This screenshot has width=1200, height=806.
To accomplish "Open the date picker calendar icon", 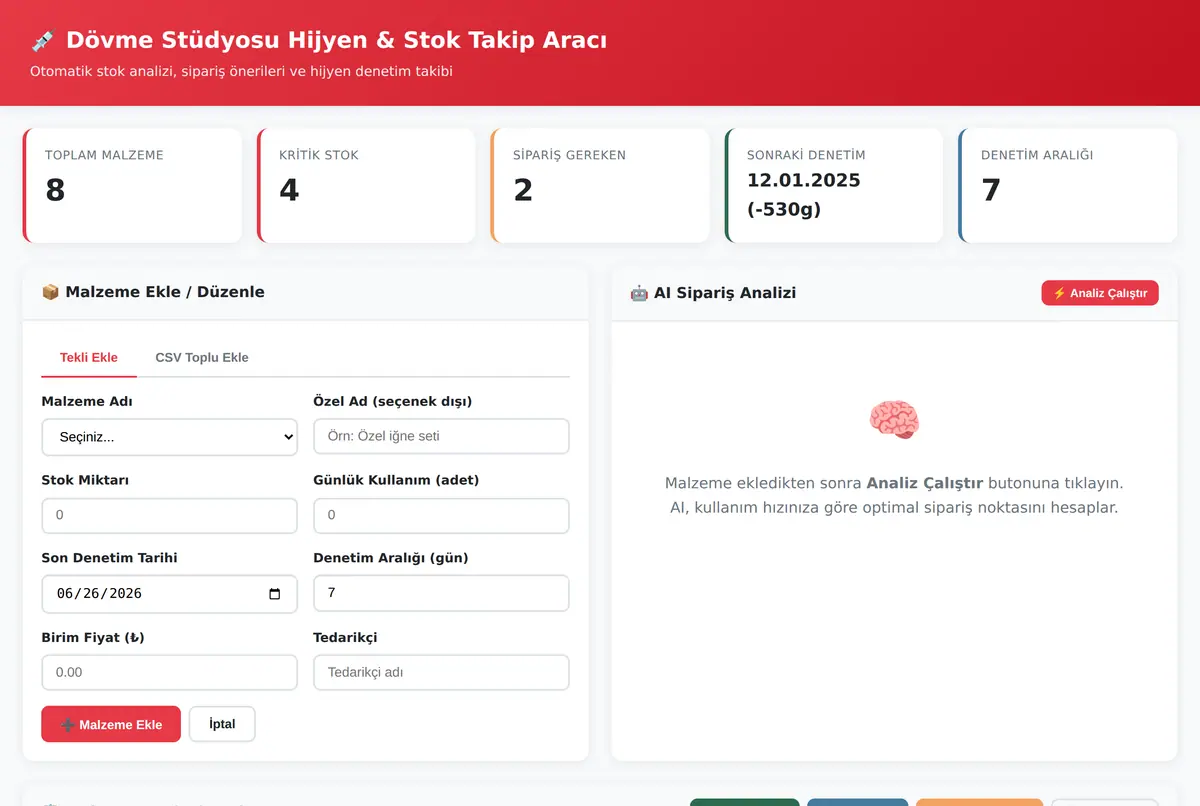I will [275, 594].
